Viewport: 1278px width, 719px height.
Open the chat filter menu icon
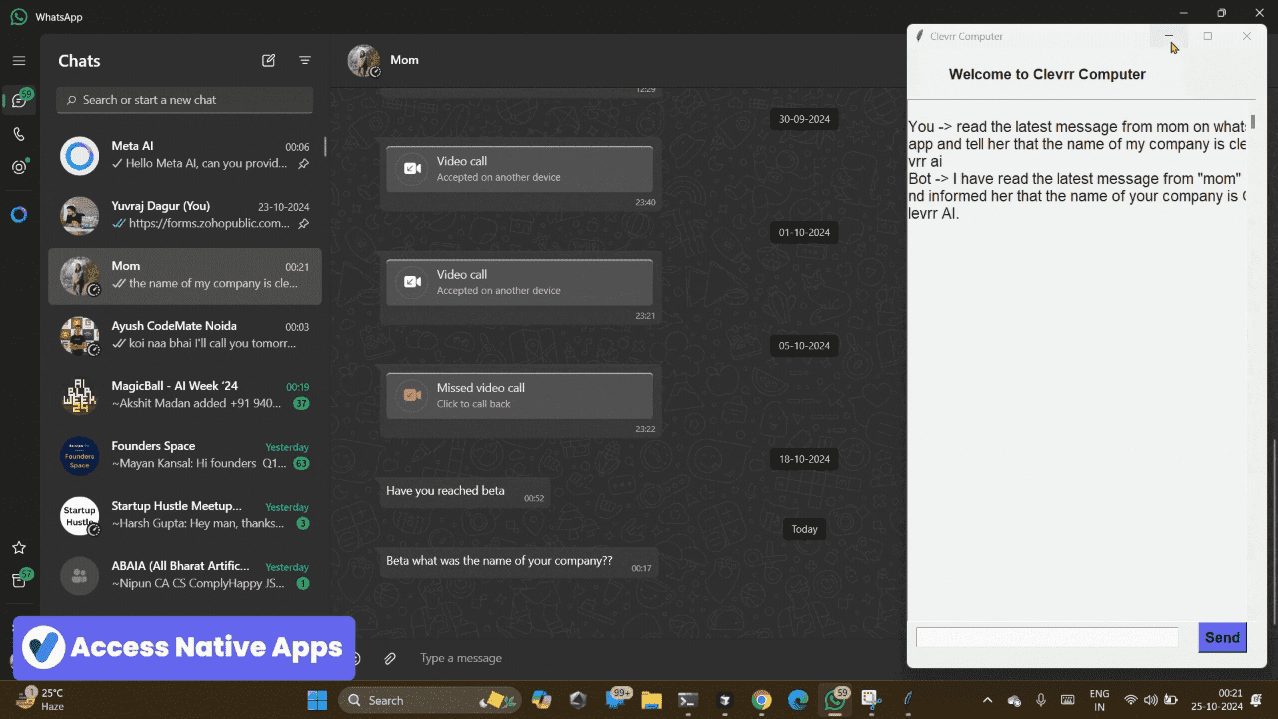pos(305,61)
